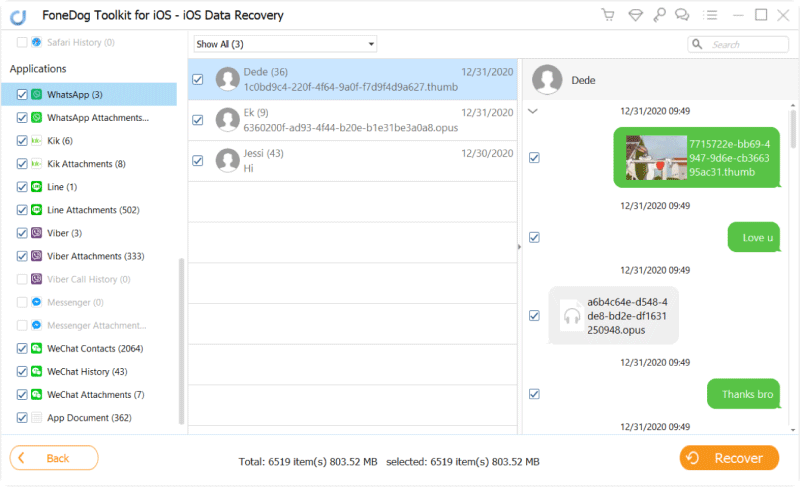Click the key register icon
Viewport: 800px width, 487px height.
[659, 15]
